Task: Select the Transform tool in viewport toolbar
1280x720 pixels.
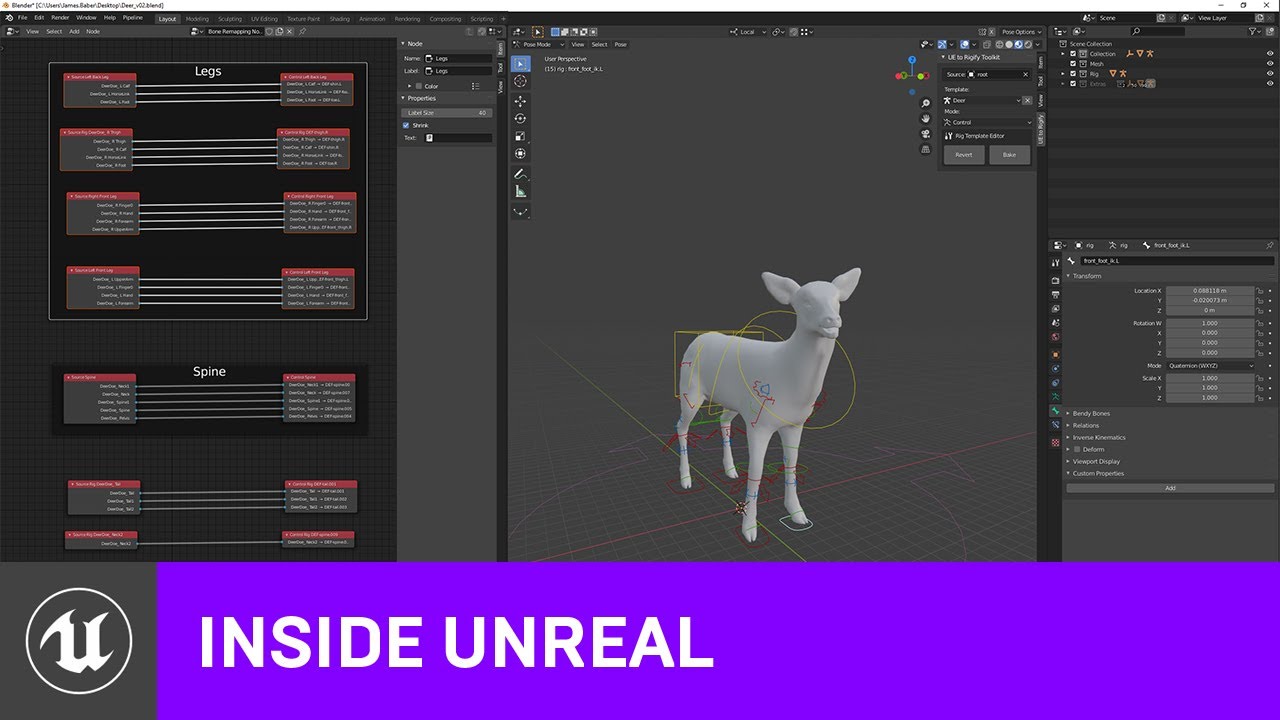Action: (x=520, y=153)
